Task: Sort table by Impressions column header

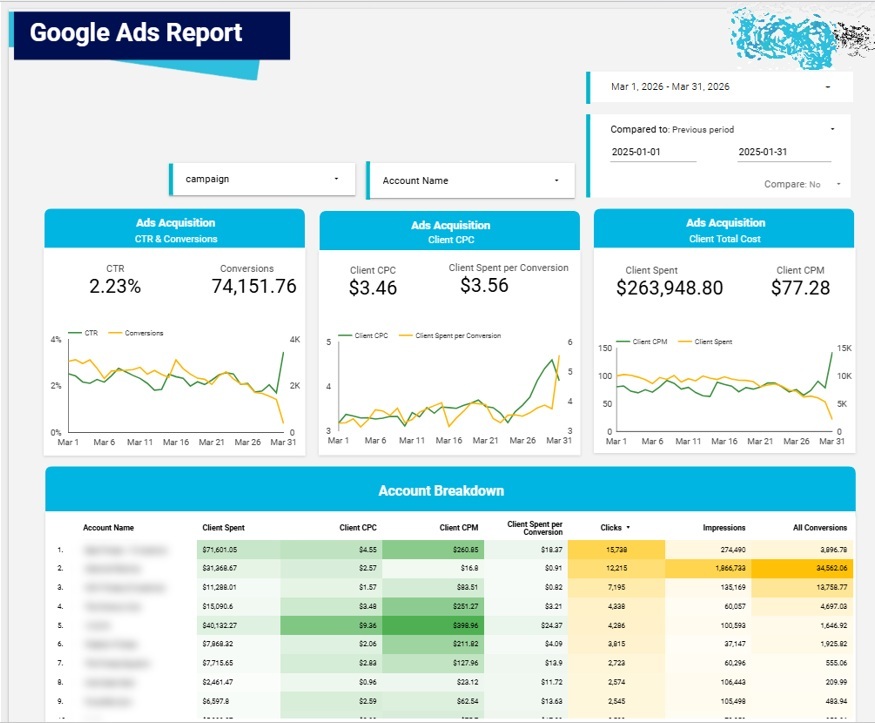Action: pyautogui.click(x=724, y=528)
